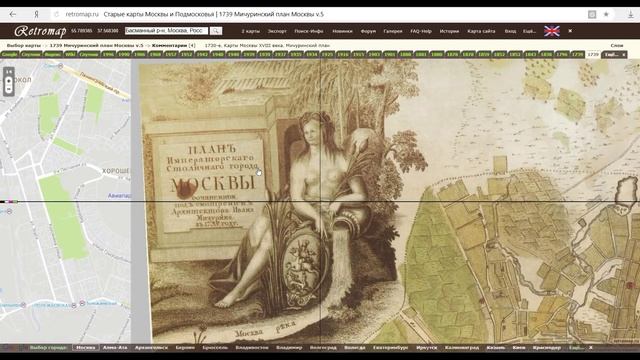This screenshot has width=640, height=360.
Task: Close the city bar with the X
Action: (x=590, y=348)
